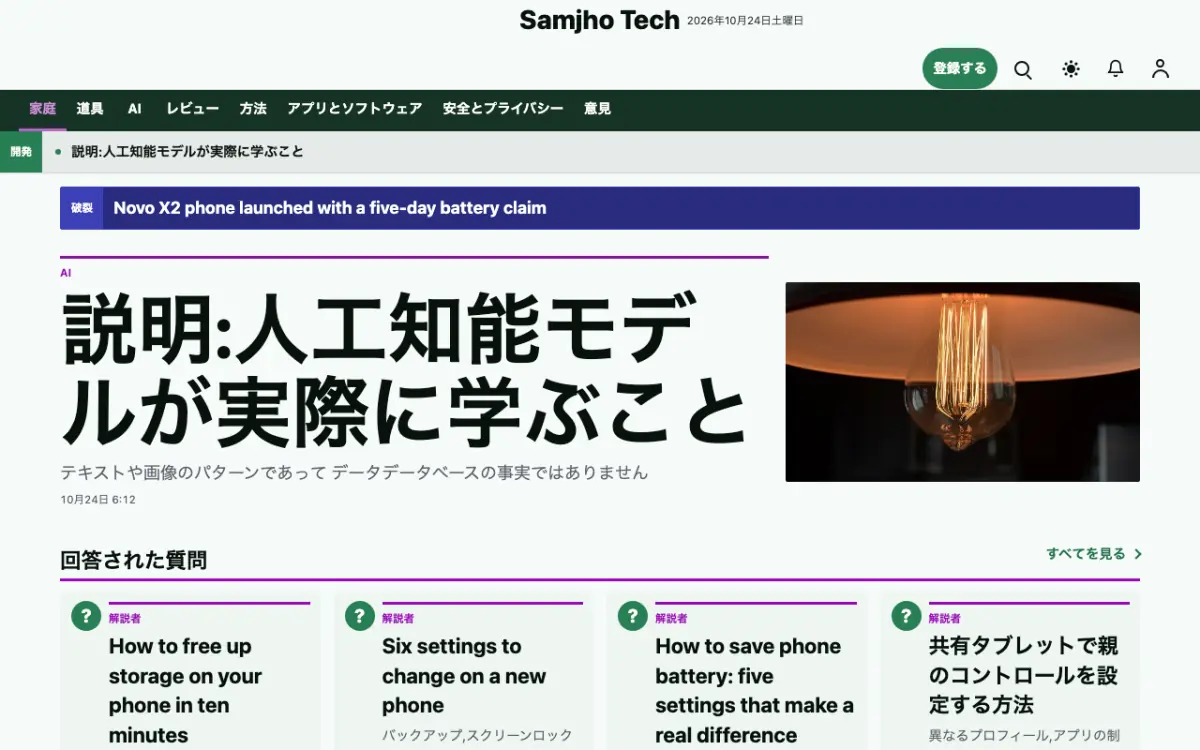Image resolution: width=1200 pixels, height=750 pixels.
Task: Open the AI nav item
Action: 135,109
